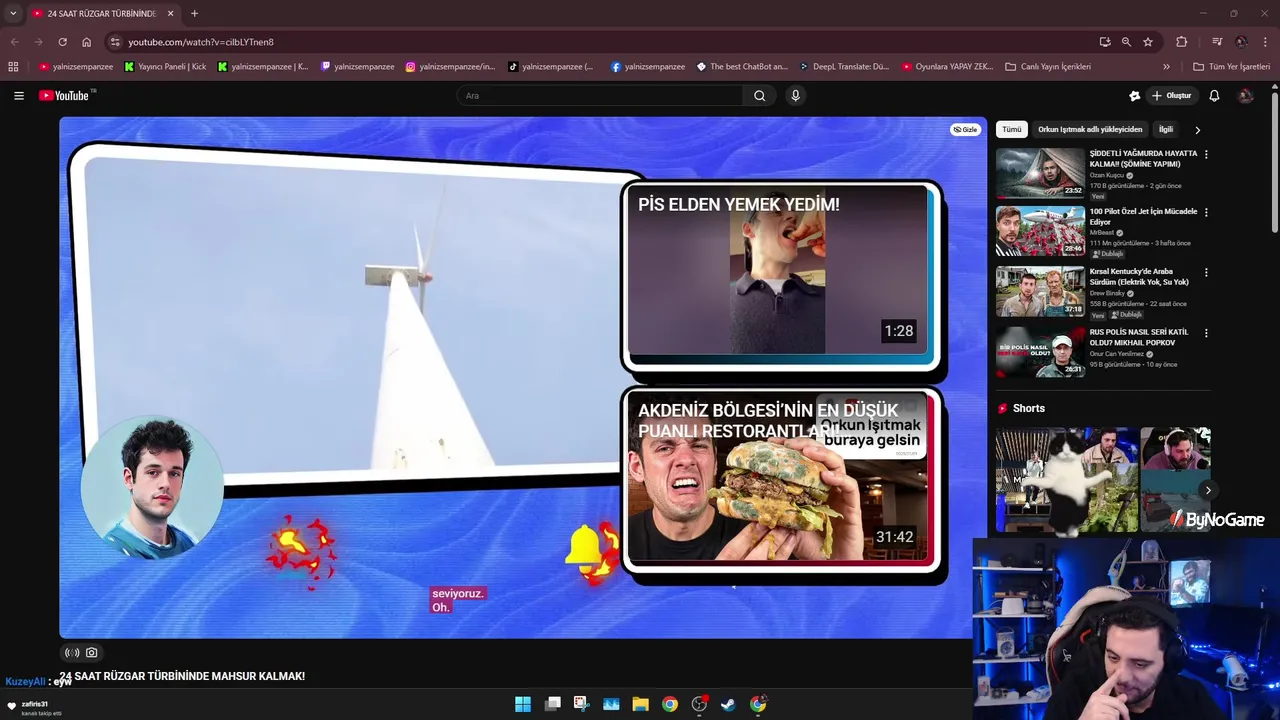Open the 100 Pilot Özel Jet video title
This screenshot has width=1280, height=720.
pyautogui.click(x=1143, y=217)
